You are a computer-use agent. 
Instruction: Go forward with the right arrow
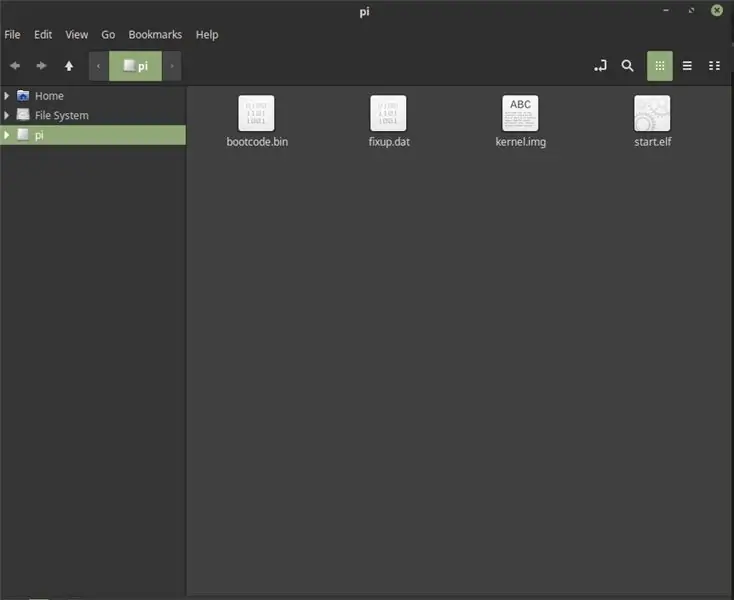[42, 66]
